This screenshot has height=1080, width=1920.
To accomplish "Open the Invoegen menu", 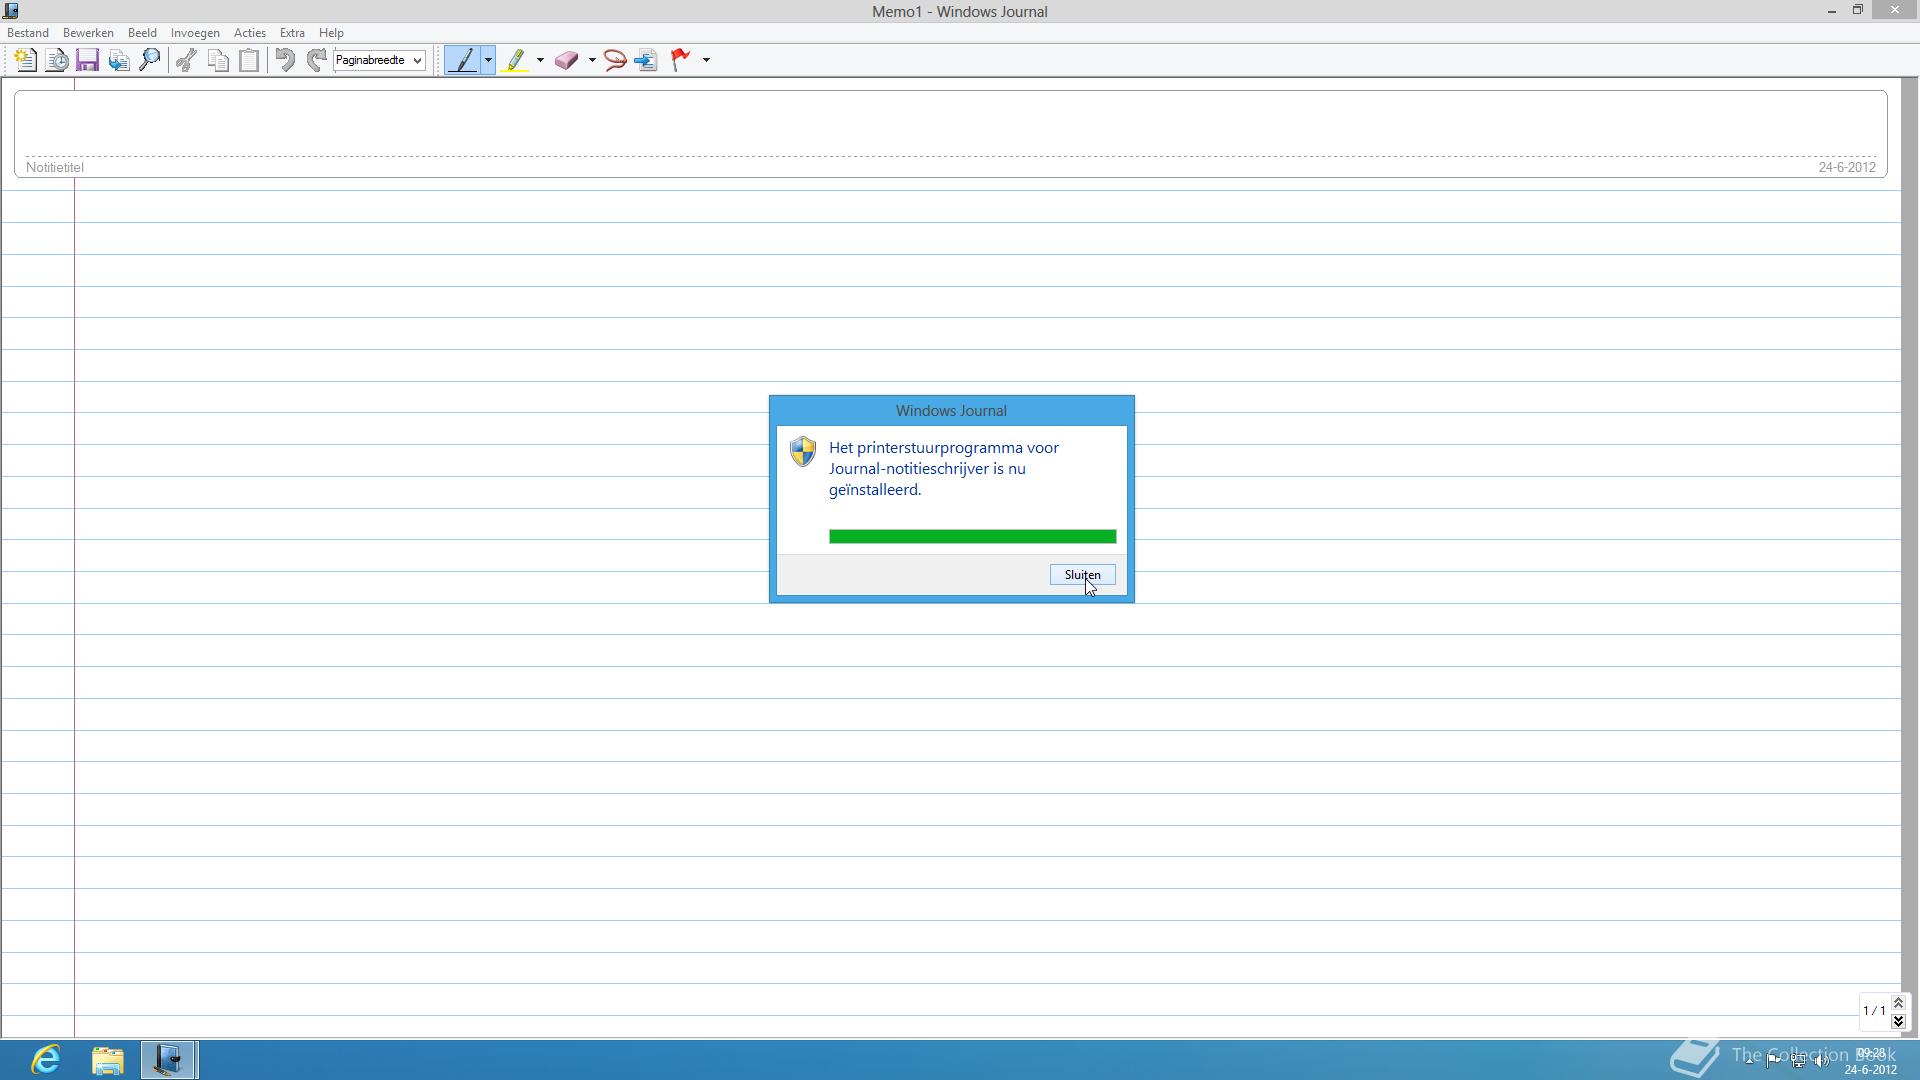I will pyautogui.click(x=195, y=33).
